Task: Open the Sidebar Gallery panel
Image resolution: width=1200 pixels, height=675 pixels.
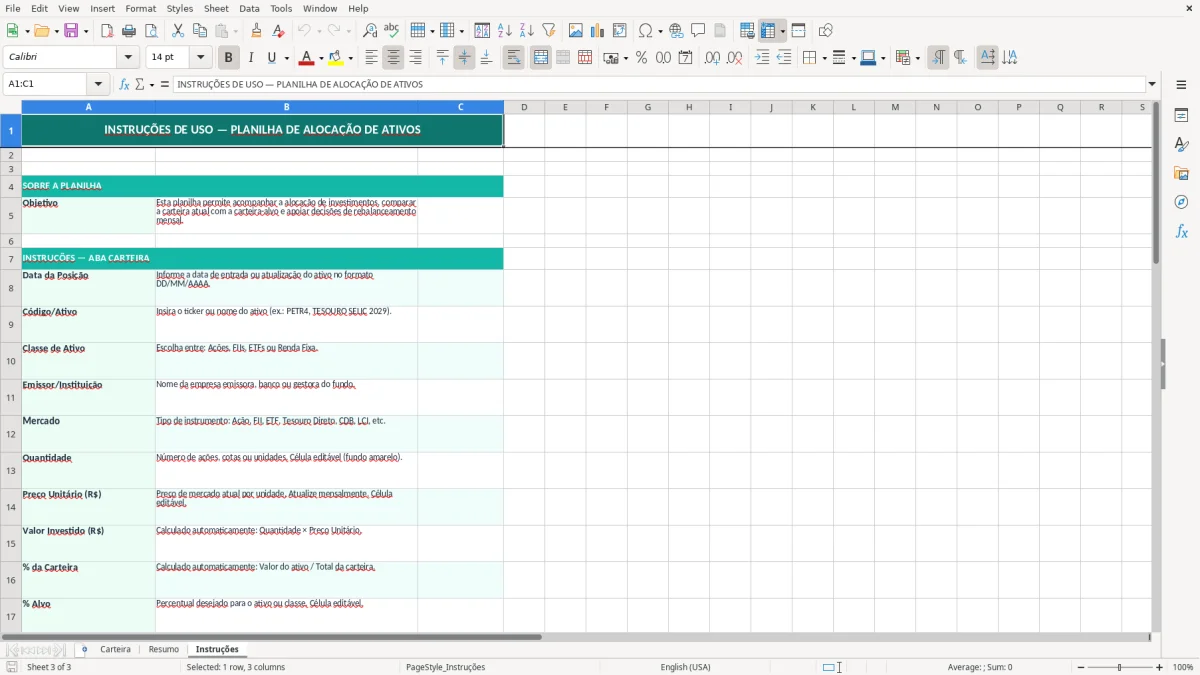Action: pos(1181,174)
